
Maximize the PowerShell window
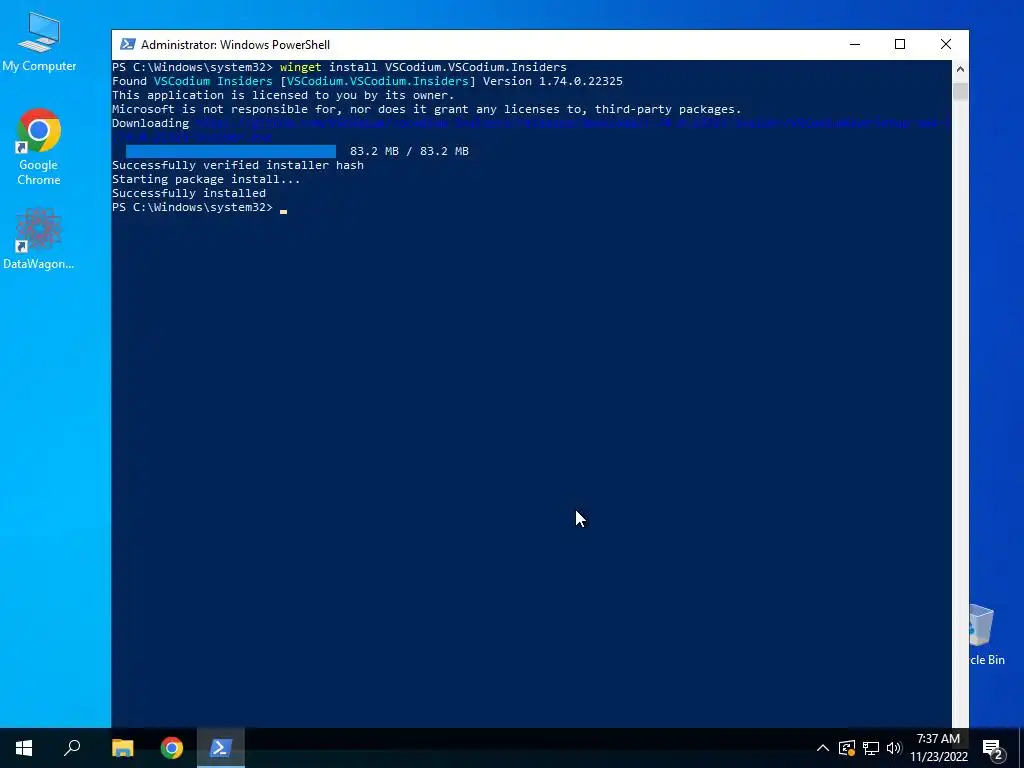(900, 44)
